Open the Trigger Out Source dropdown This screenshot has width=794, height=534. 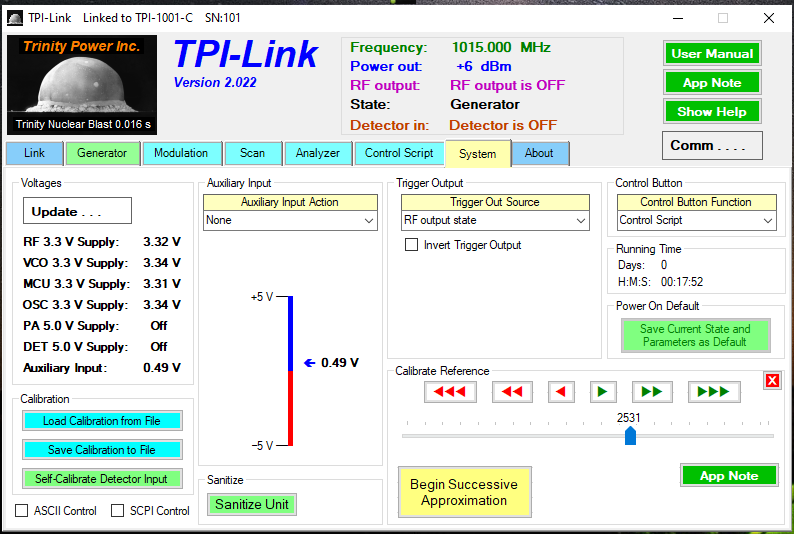[495, 221]
